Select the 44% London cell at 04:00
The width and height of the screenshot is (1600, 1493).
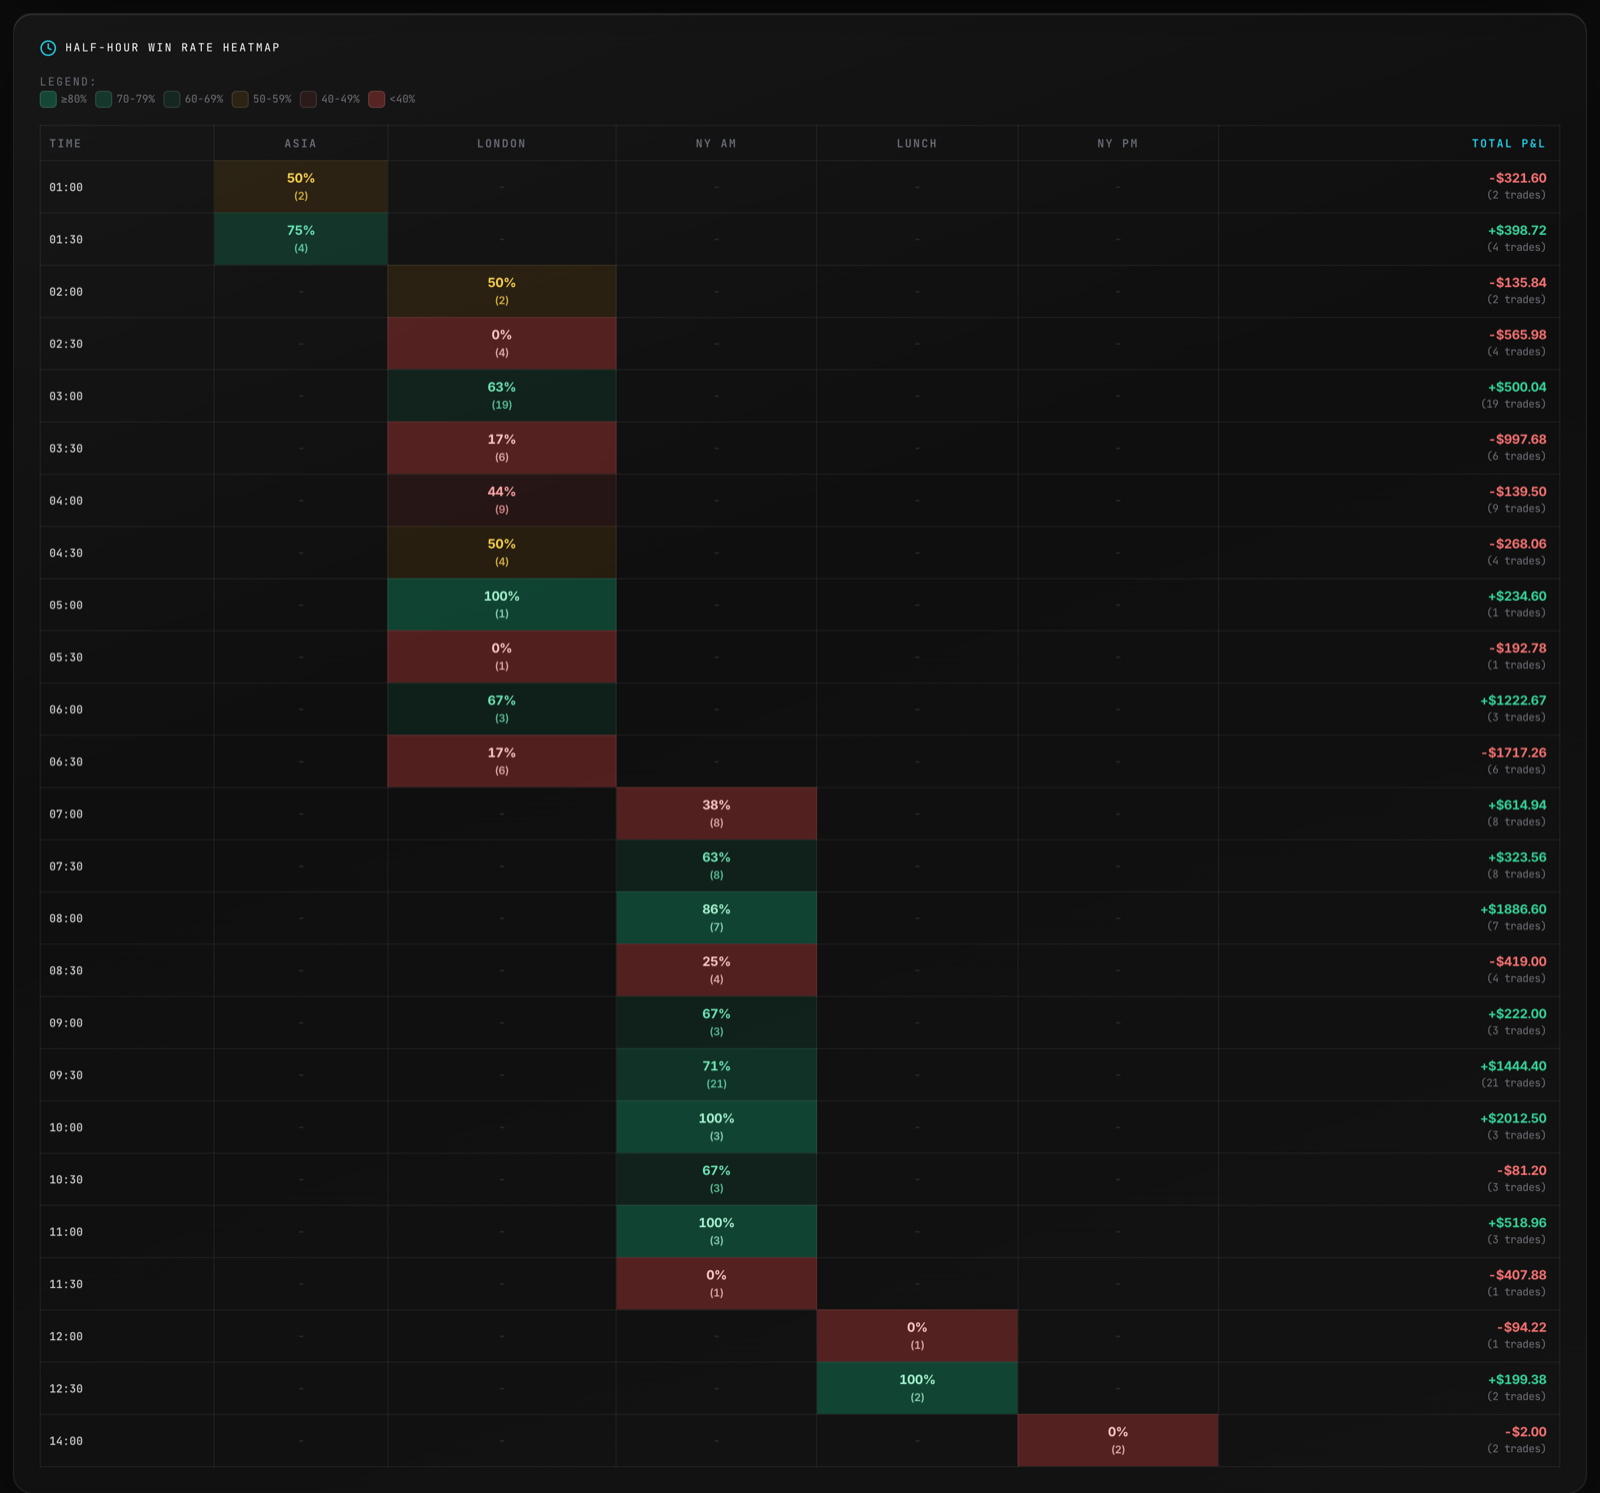point(502,500)
